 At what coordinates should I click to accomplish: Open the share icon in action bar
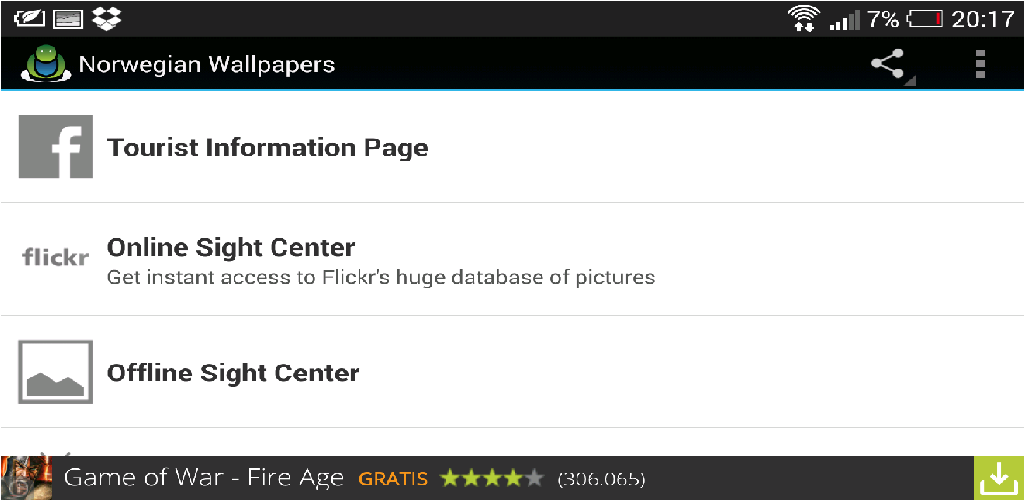[x=888, y=65]
